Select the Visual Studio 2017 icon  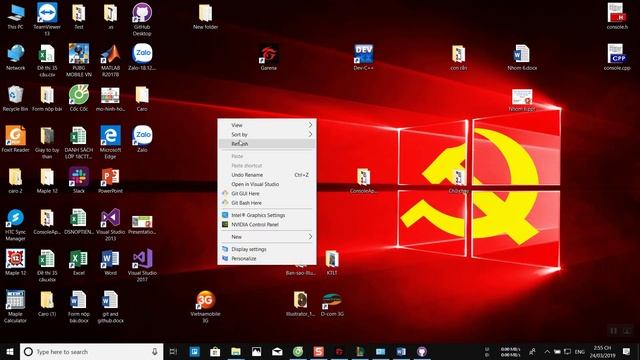tap(142, 265)
